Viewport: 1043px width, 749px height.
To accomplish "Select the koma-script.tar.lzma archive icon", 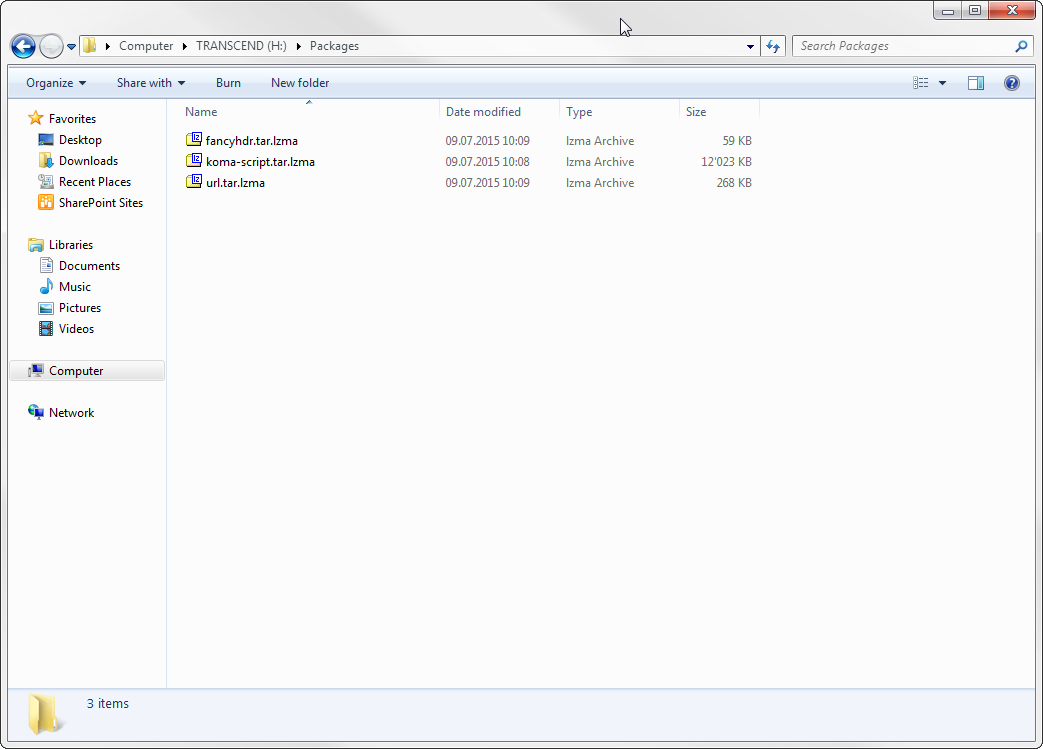I will [x=194, y=161].
